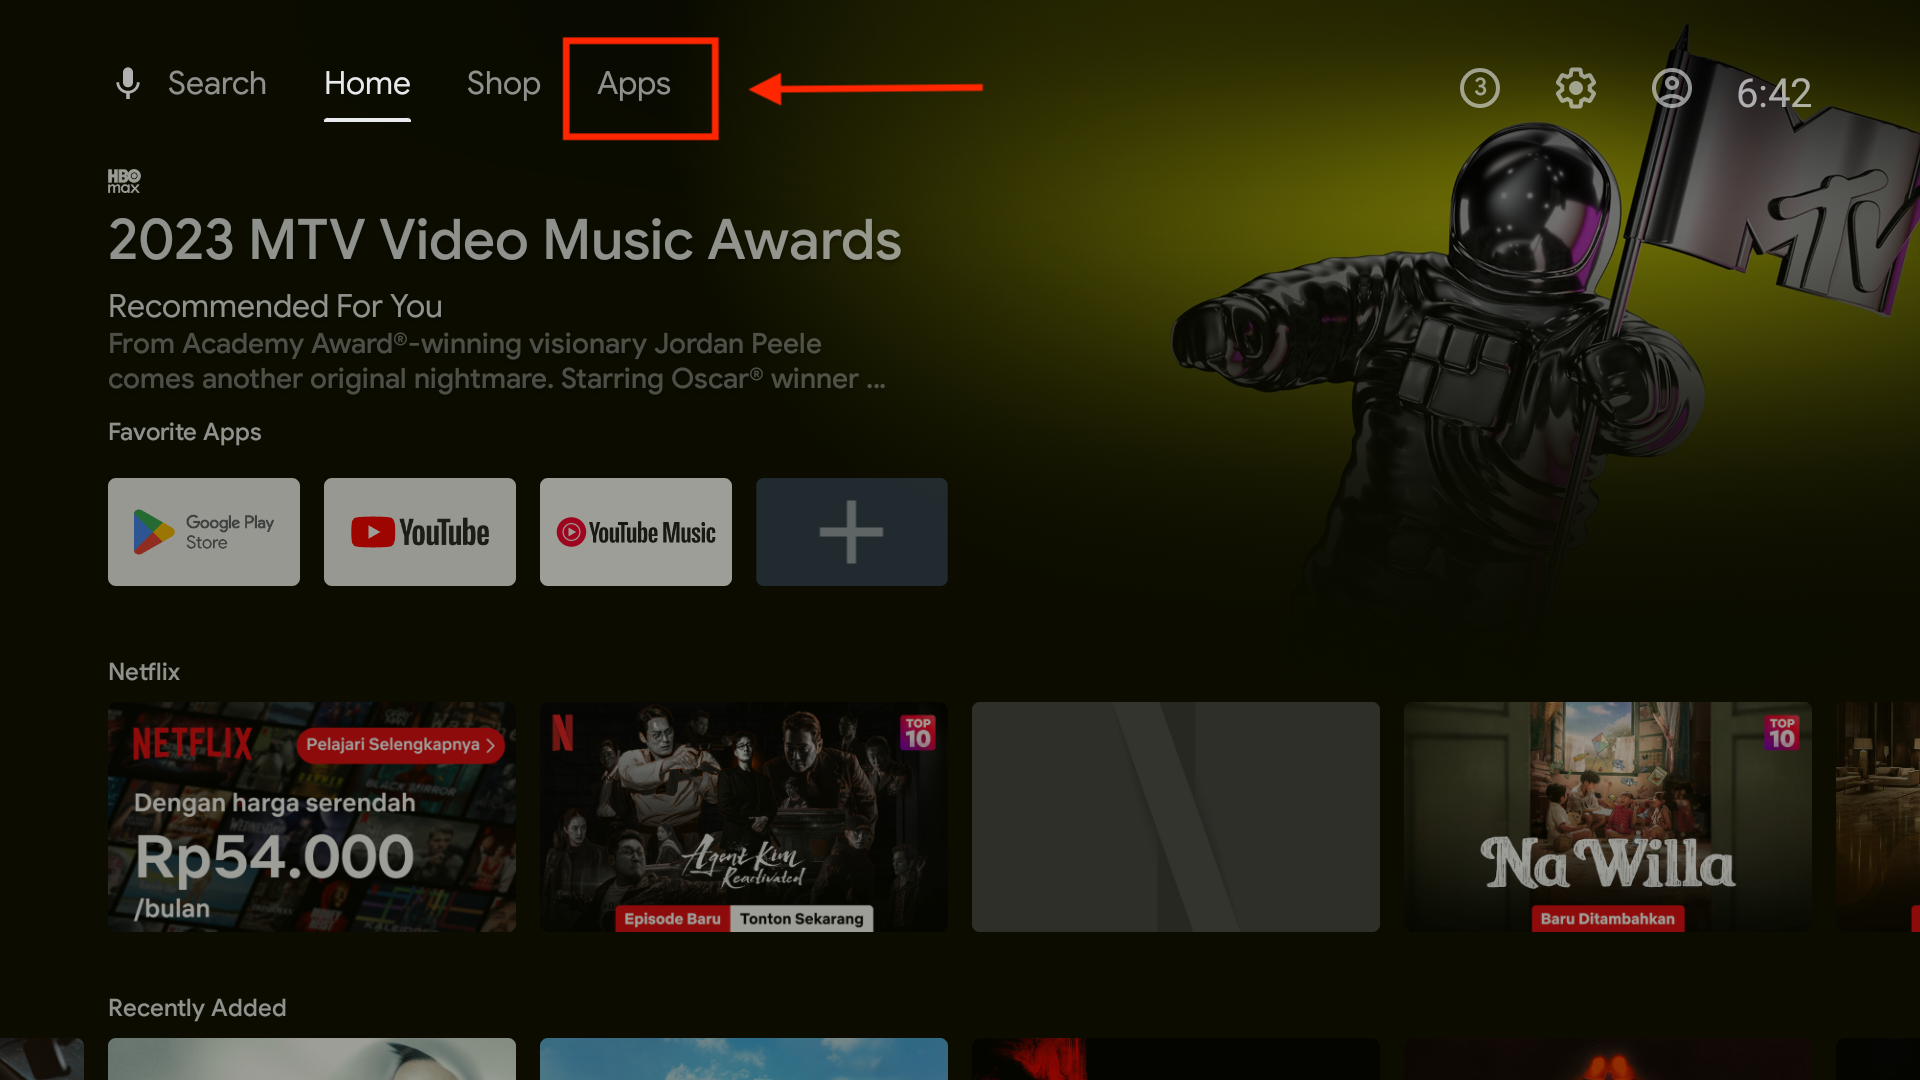Open the user account profile icon

tap(1672, 88)
